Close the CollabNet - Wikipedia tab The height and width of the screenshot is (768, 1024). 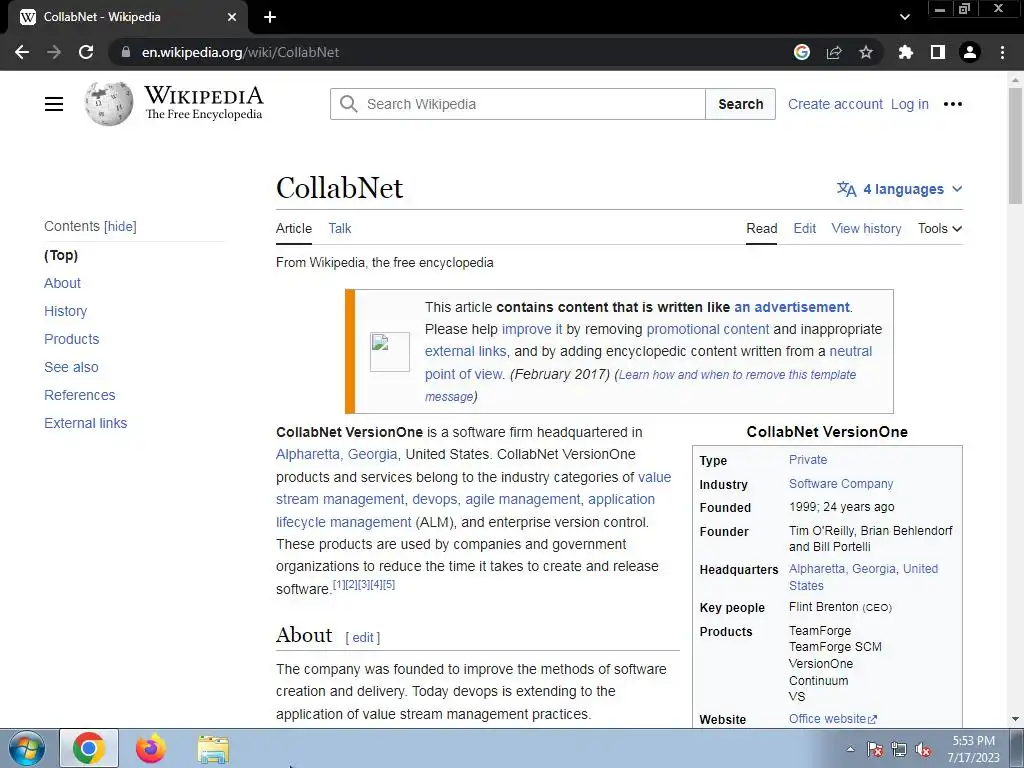tap(231, 17)
